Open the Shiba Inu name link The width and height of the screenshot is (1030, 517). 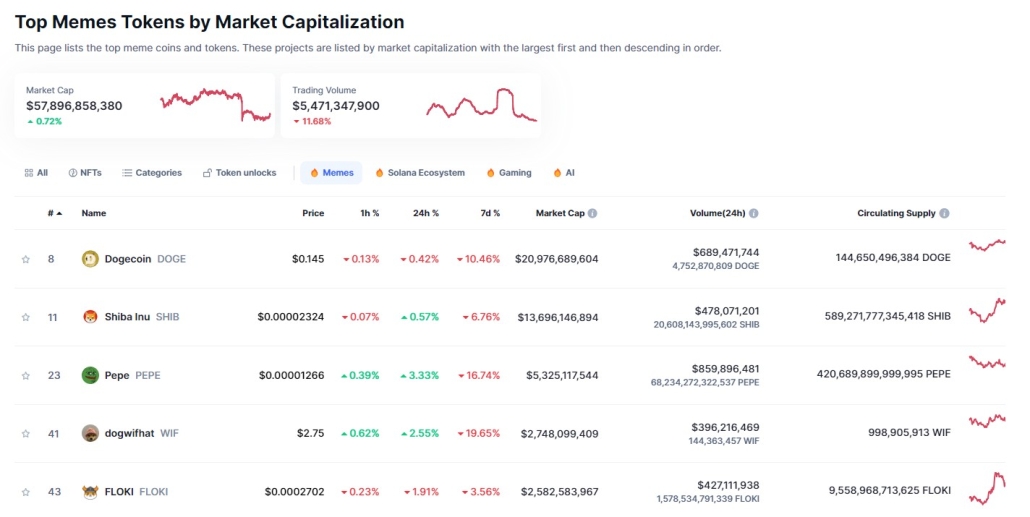(127, 317)
